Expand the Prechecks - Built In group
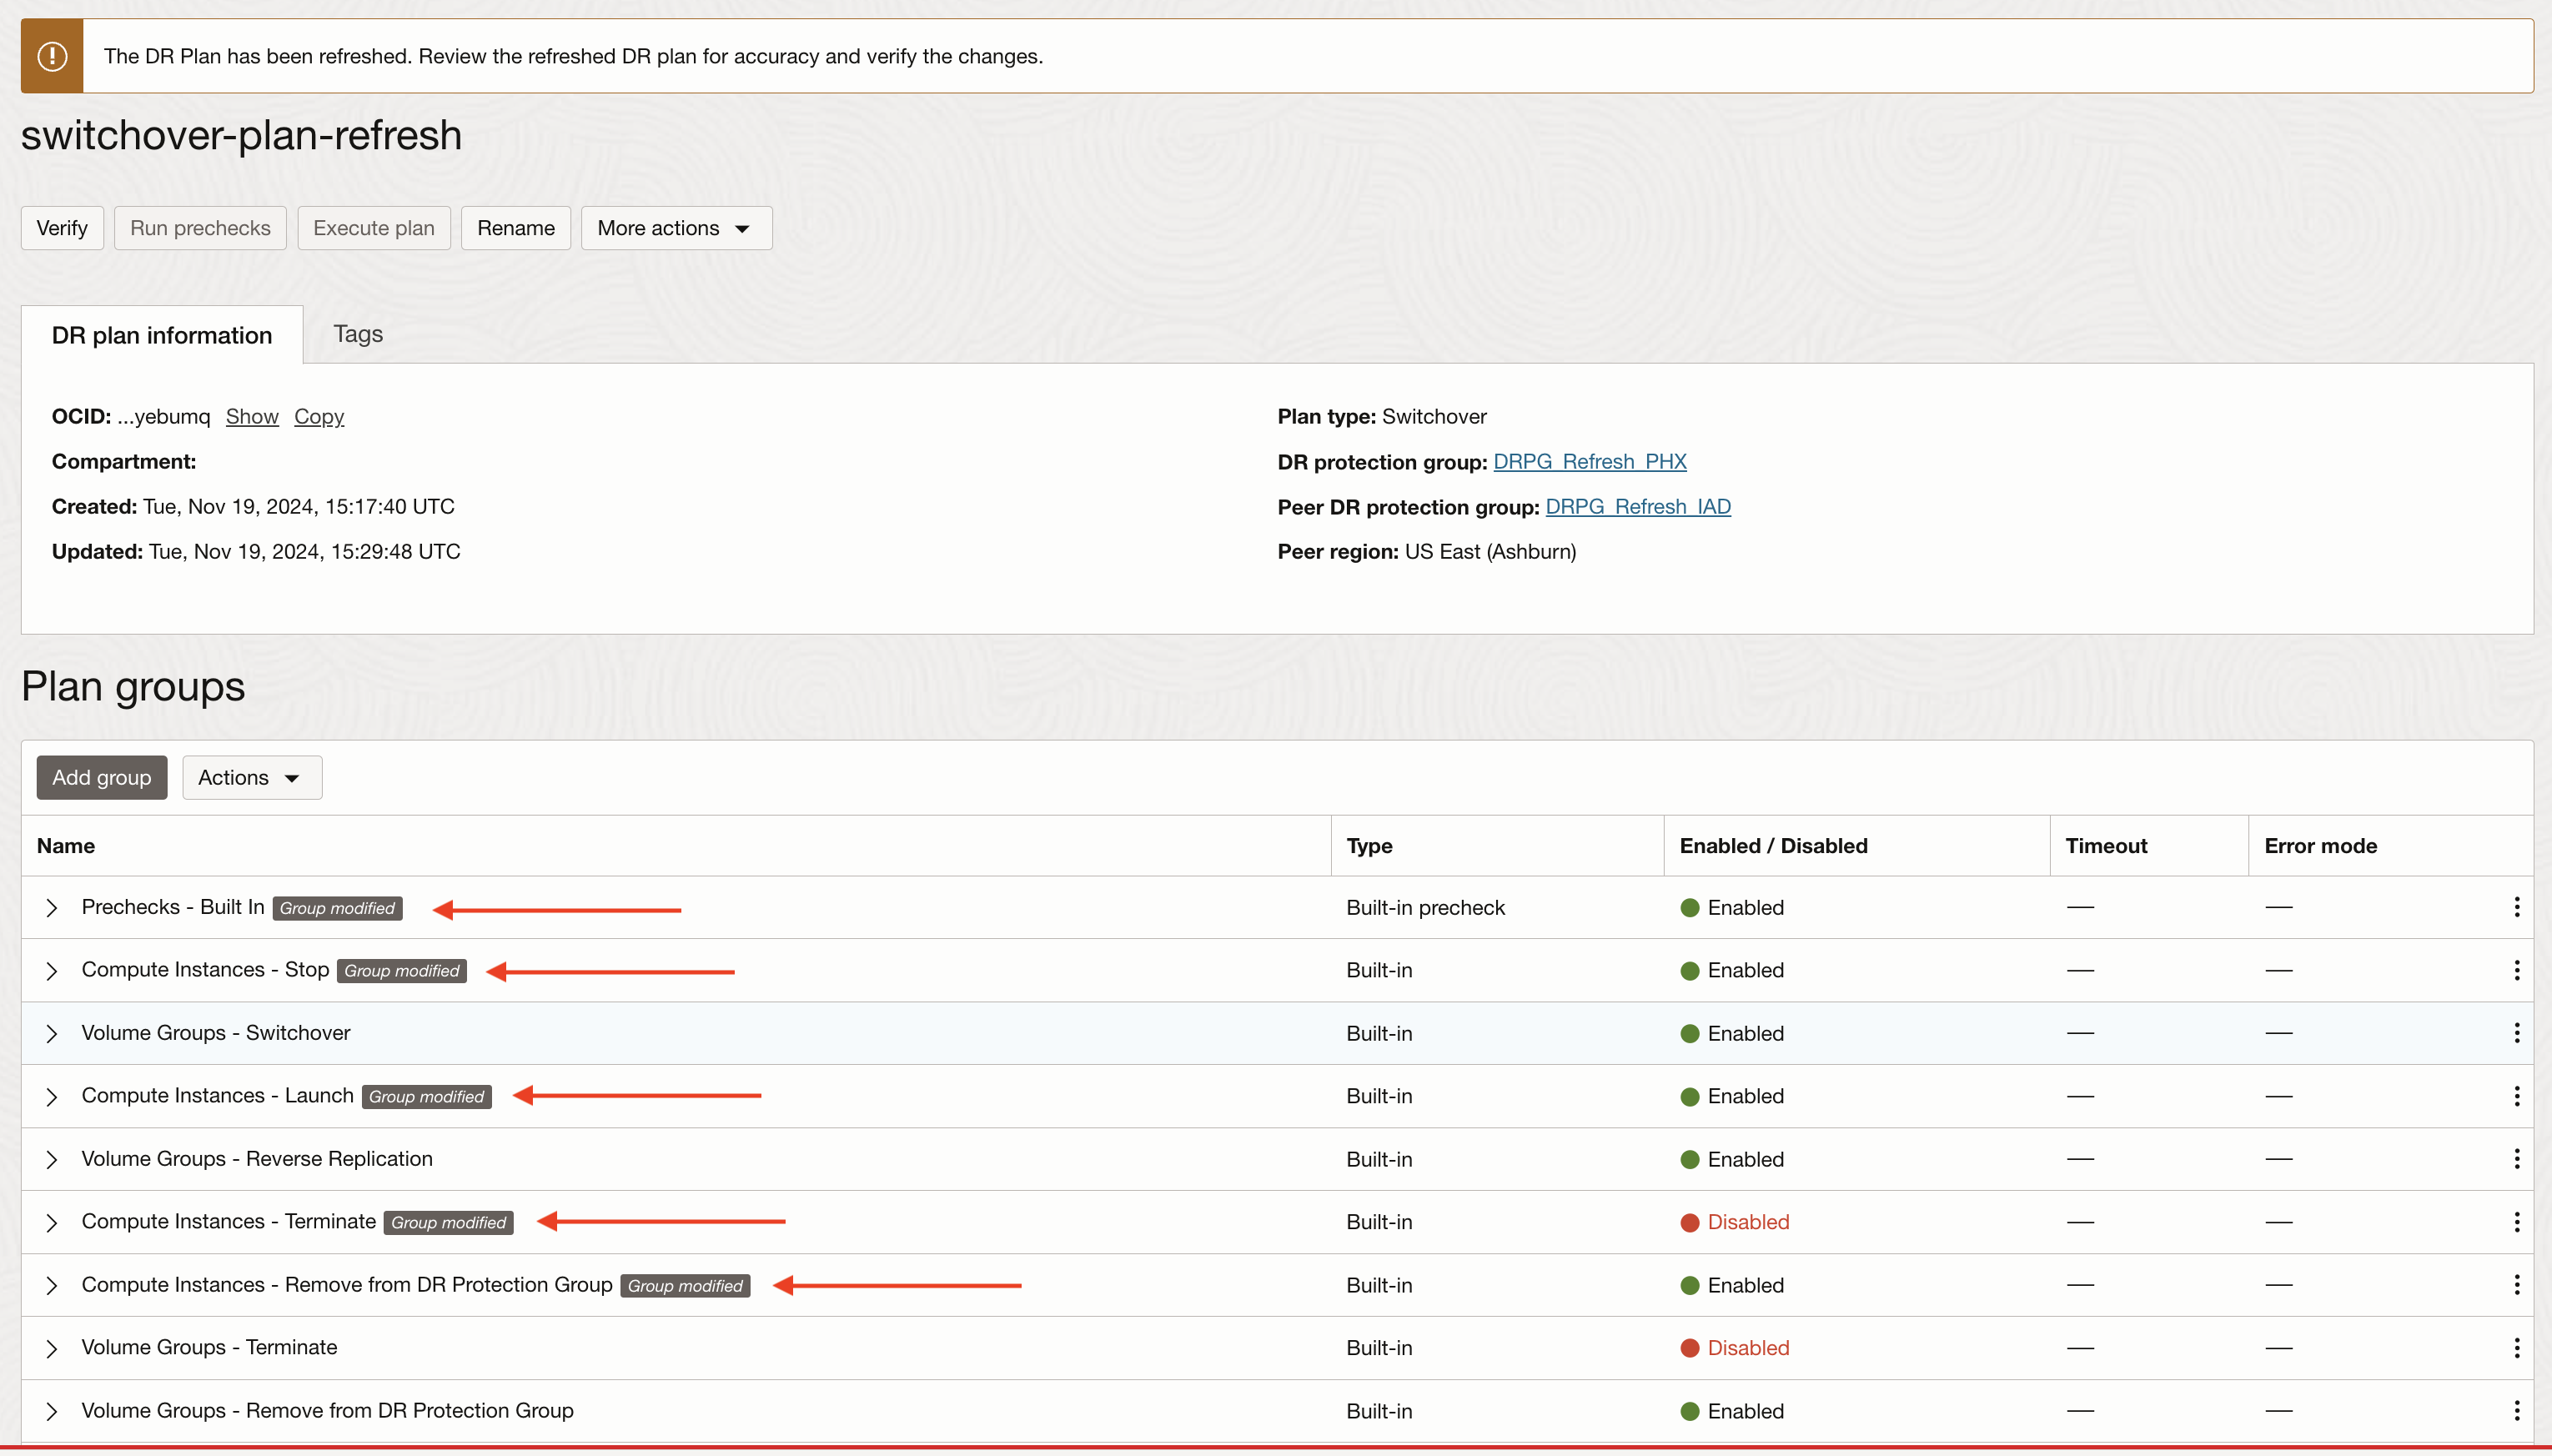 tap(52, 908)
